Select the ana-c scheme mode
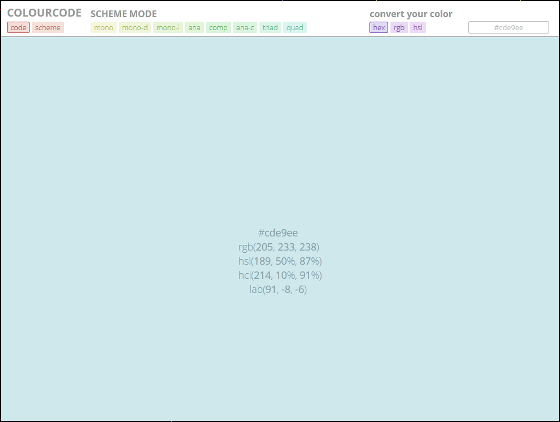Viewport: 560px width, 422px height. point(245,27)
